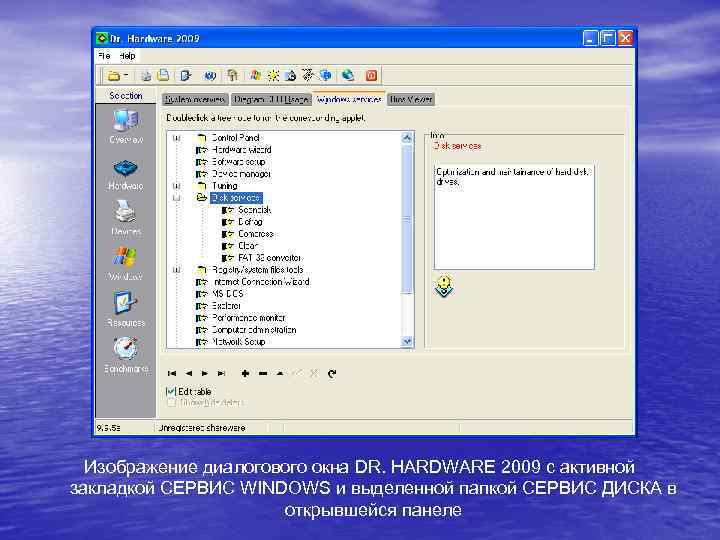This screenshot has width=720, height=540.
Task: Switch to the System overview tab
Action: coord(195,99)
